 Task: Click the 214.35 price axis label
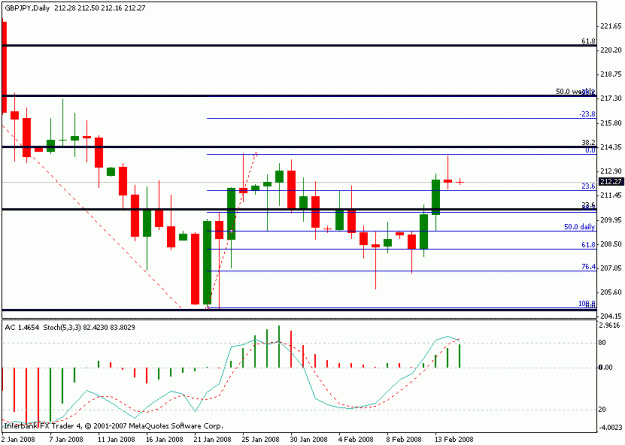(x=610, y=147)
